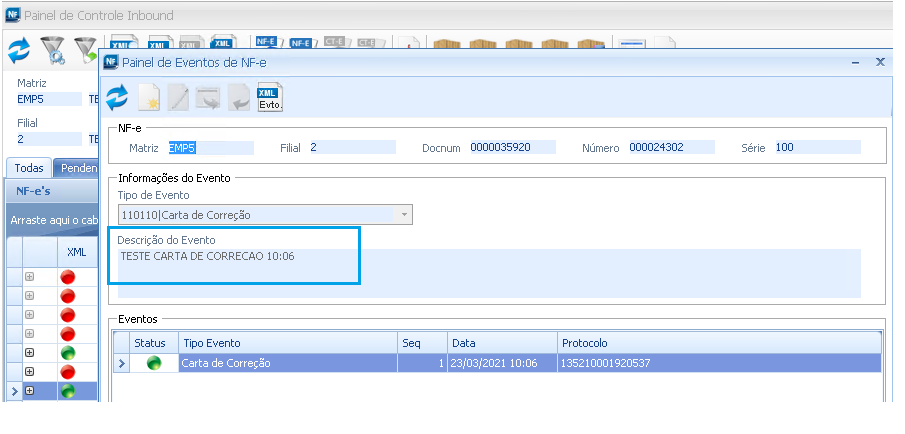Click the Filial 2 field in Inbound panel

(49, 139)
